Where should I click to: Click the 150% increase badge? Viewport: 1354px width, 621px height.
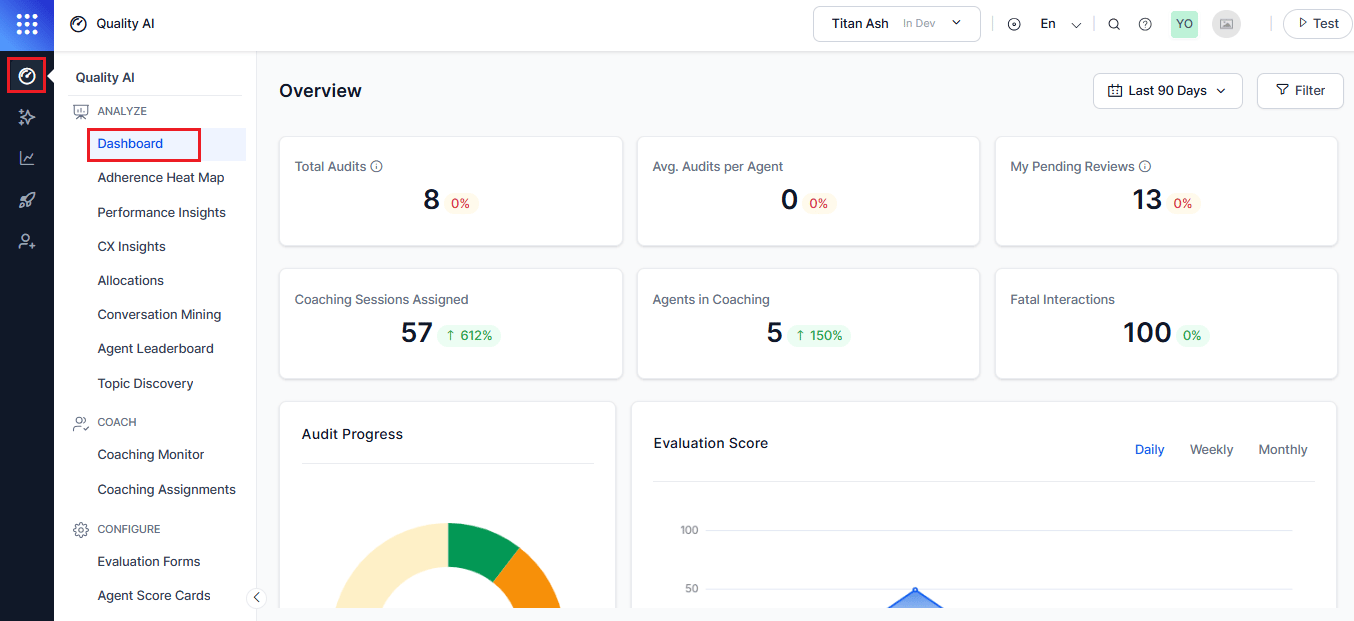[x=819, y=336]
